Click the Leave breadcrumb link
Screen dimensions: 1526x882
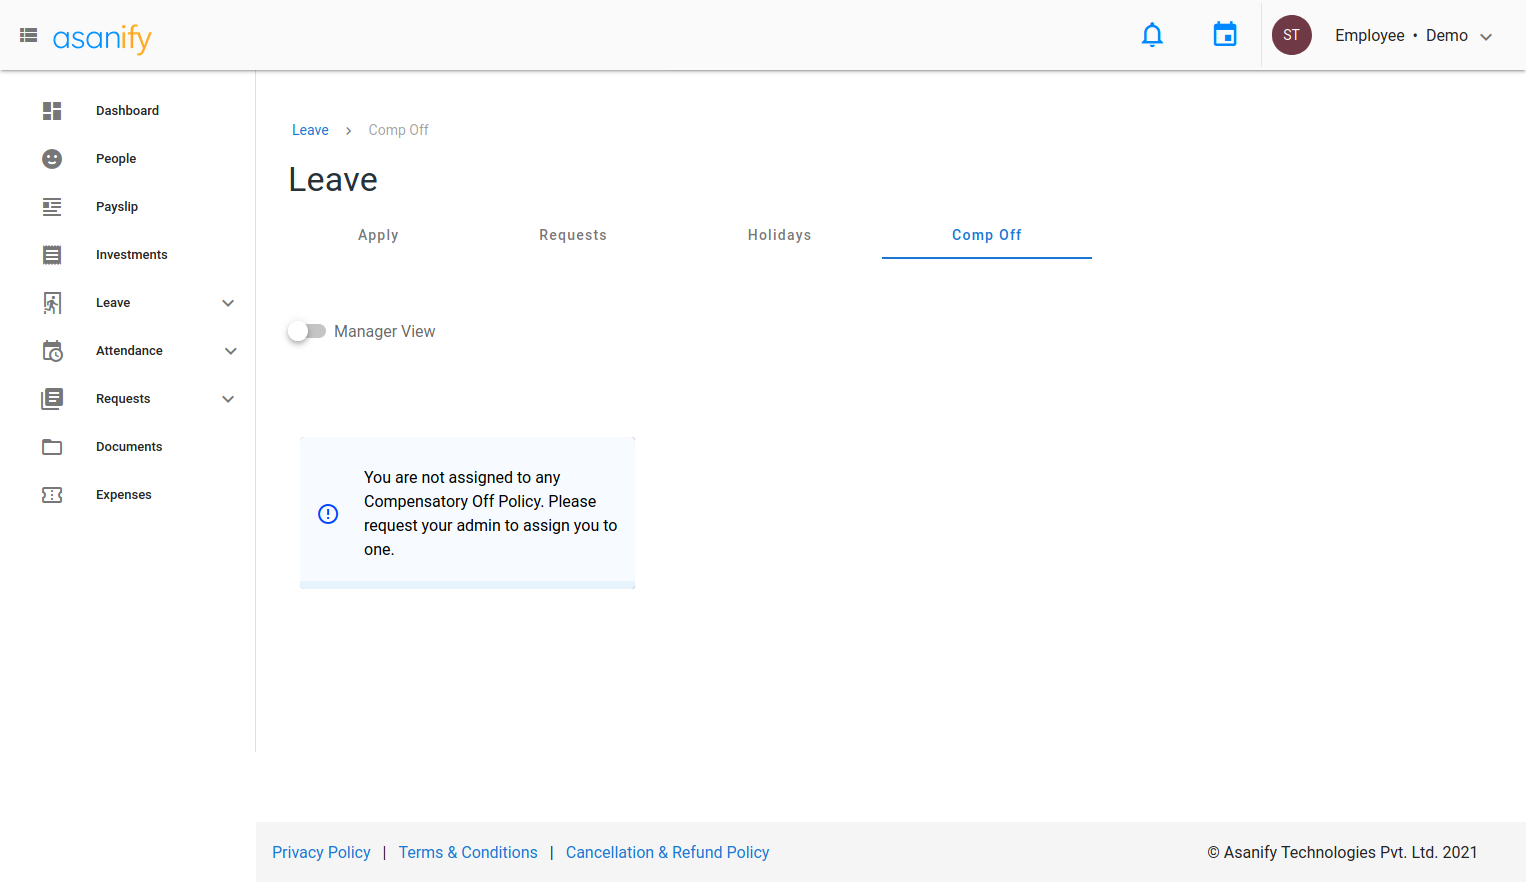tap(310, 130)
